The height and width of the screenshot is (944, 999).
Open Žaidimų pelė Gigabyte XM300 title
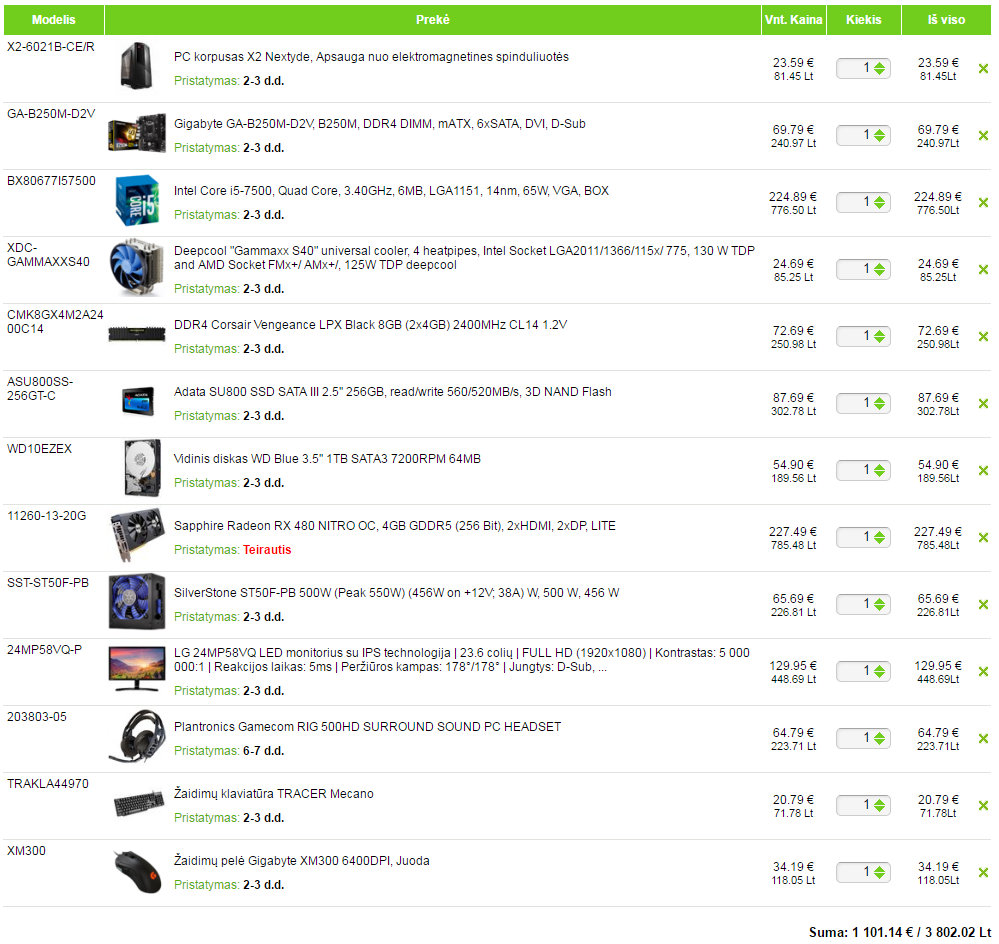[302, 861]
